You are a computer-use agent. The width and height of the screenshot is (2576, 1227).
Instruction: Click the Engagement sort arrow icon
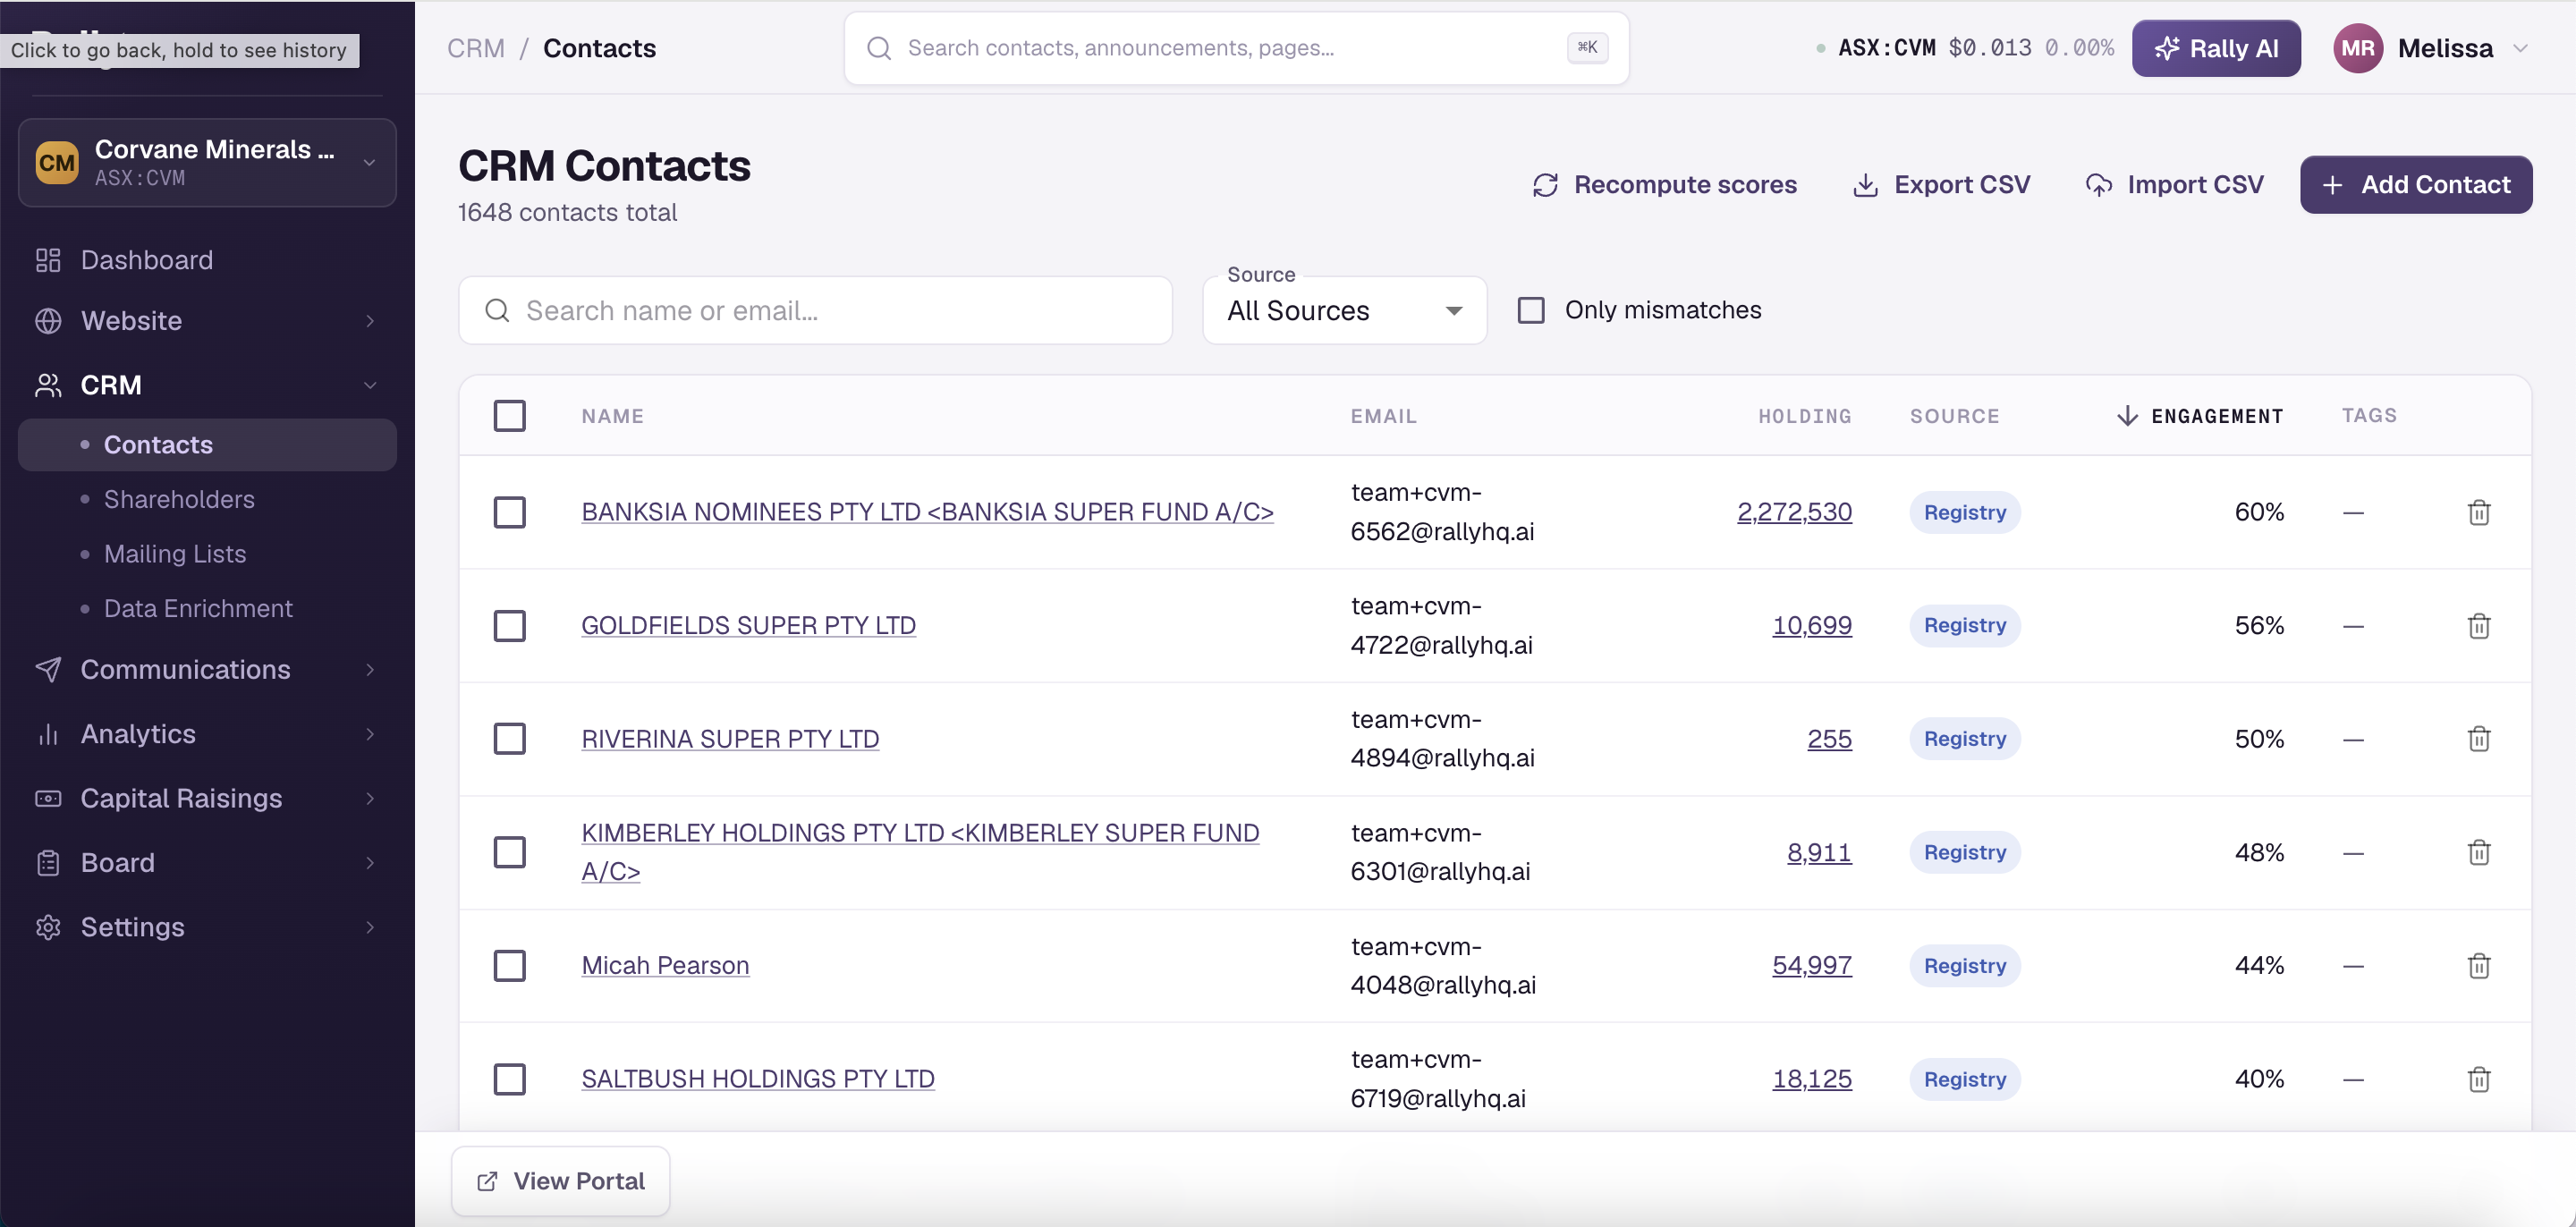pyautogui.click(x=2127, y=416)
